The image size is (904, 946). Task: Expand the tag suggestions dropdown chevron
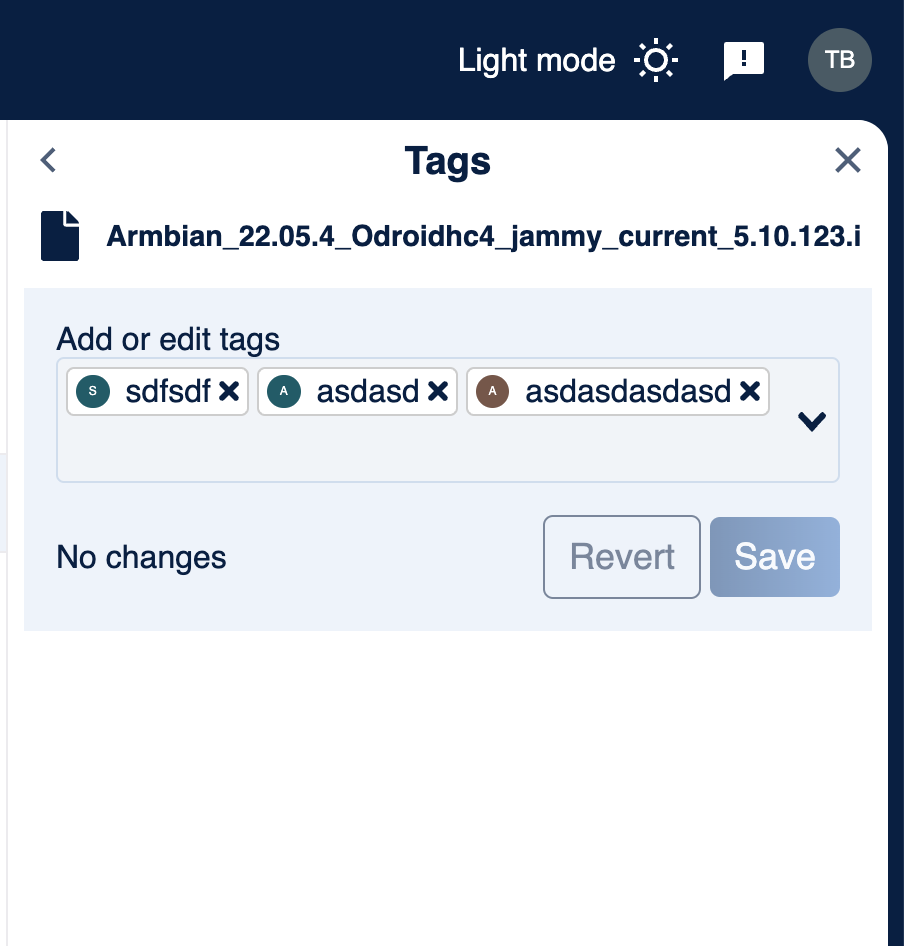(811, 421)
